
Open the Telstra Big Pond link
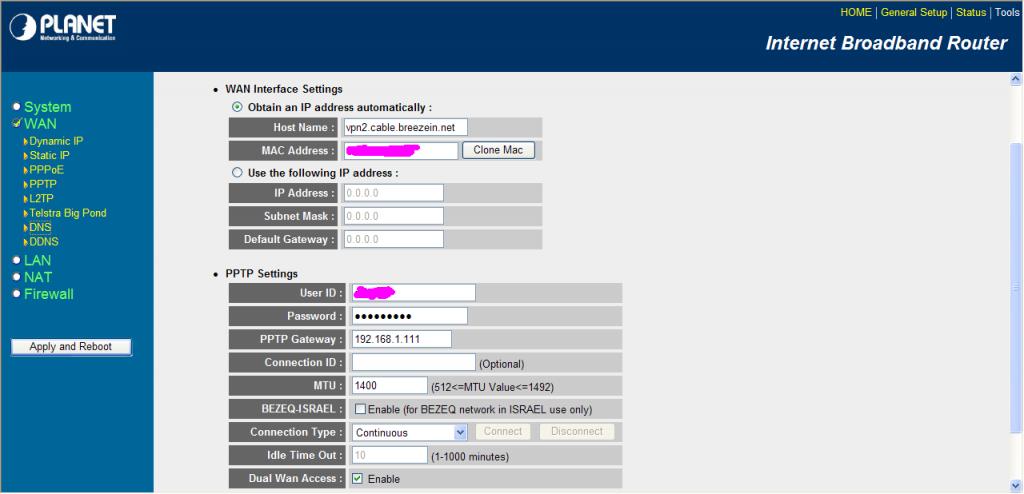click(67, 213)
